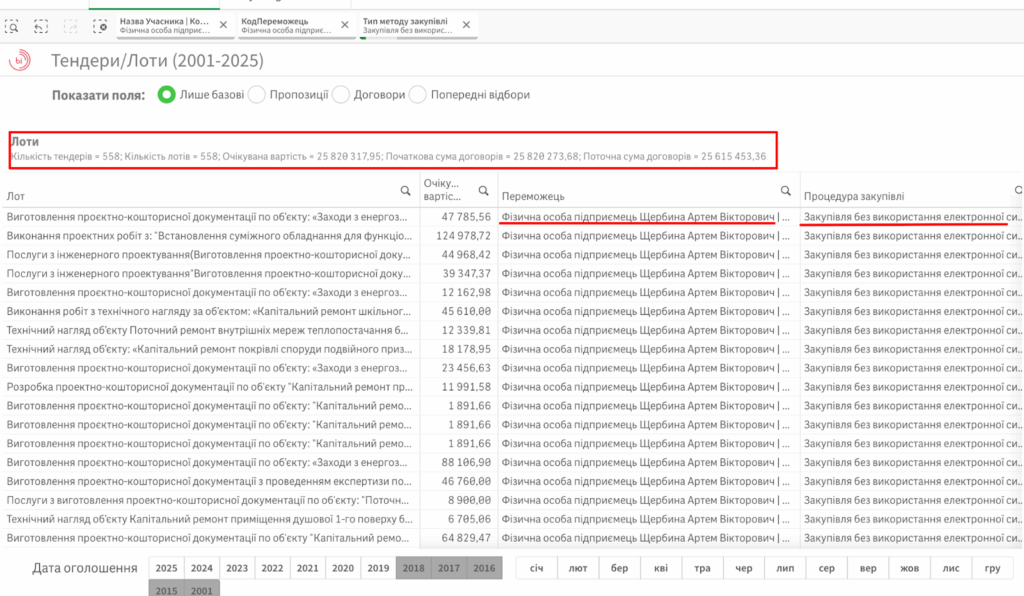Click the expected value cell 124 978,72
Image resolution: width=1024 pixels, height=596 pixels.
coord(458,236)
